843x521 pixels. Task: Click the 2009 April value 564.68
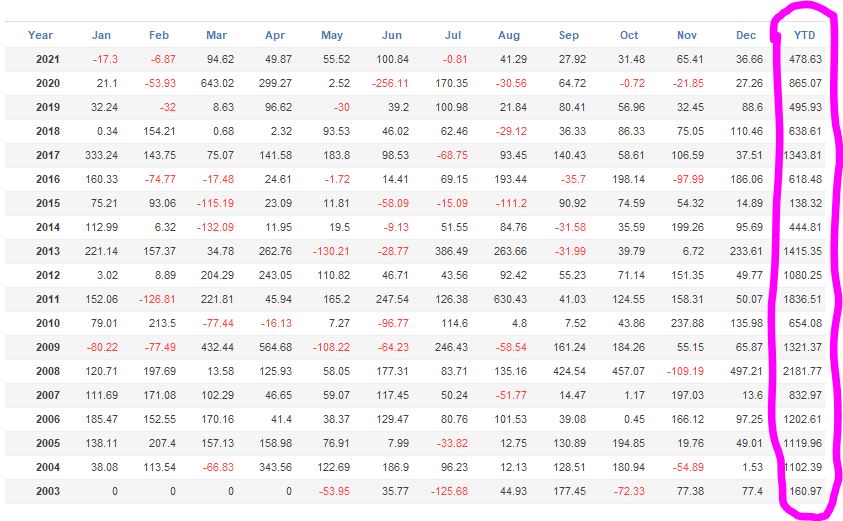275,347
